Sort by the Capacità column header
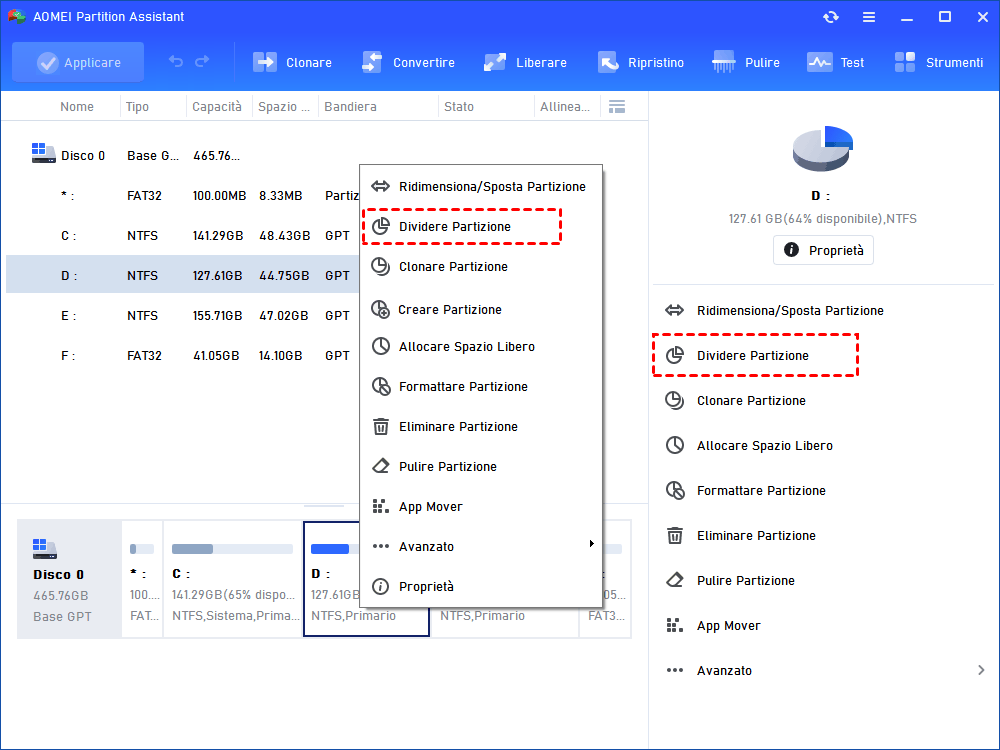Image resolution: width=1000 pixels, height=750 pixels. click(x=217, y=107)
